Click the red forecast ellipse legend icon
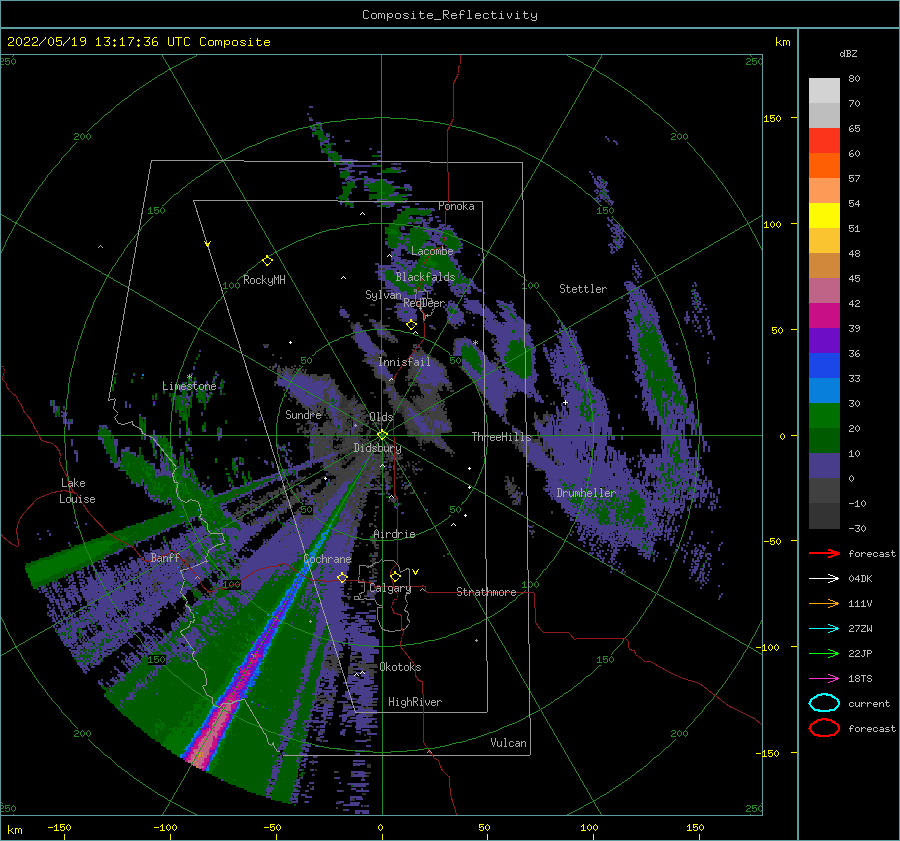The image size is (900, 841). pos(824,728)
